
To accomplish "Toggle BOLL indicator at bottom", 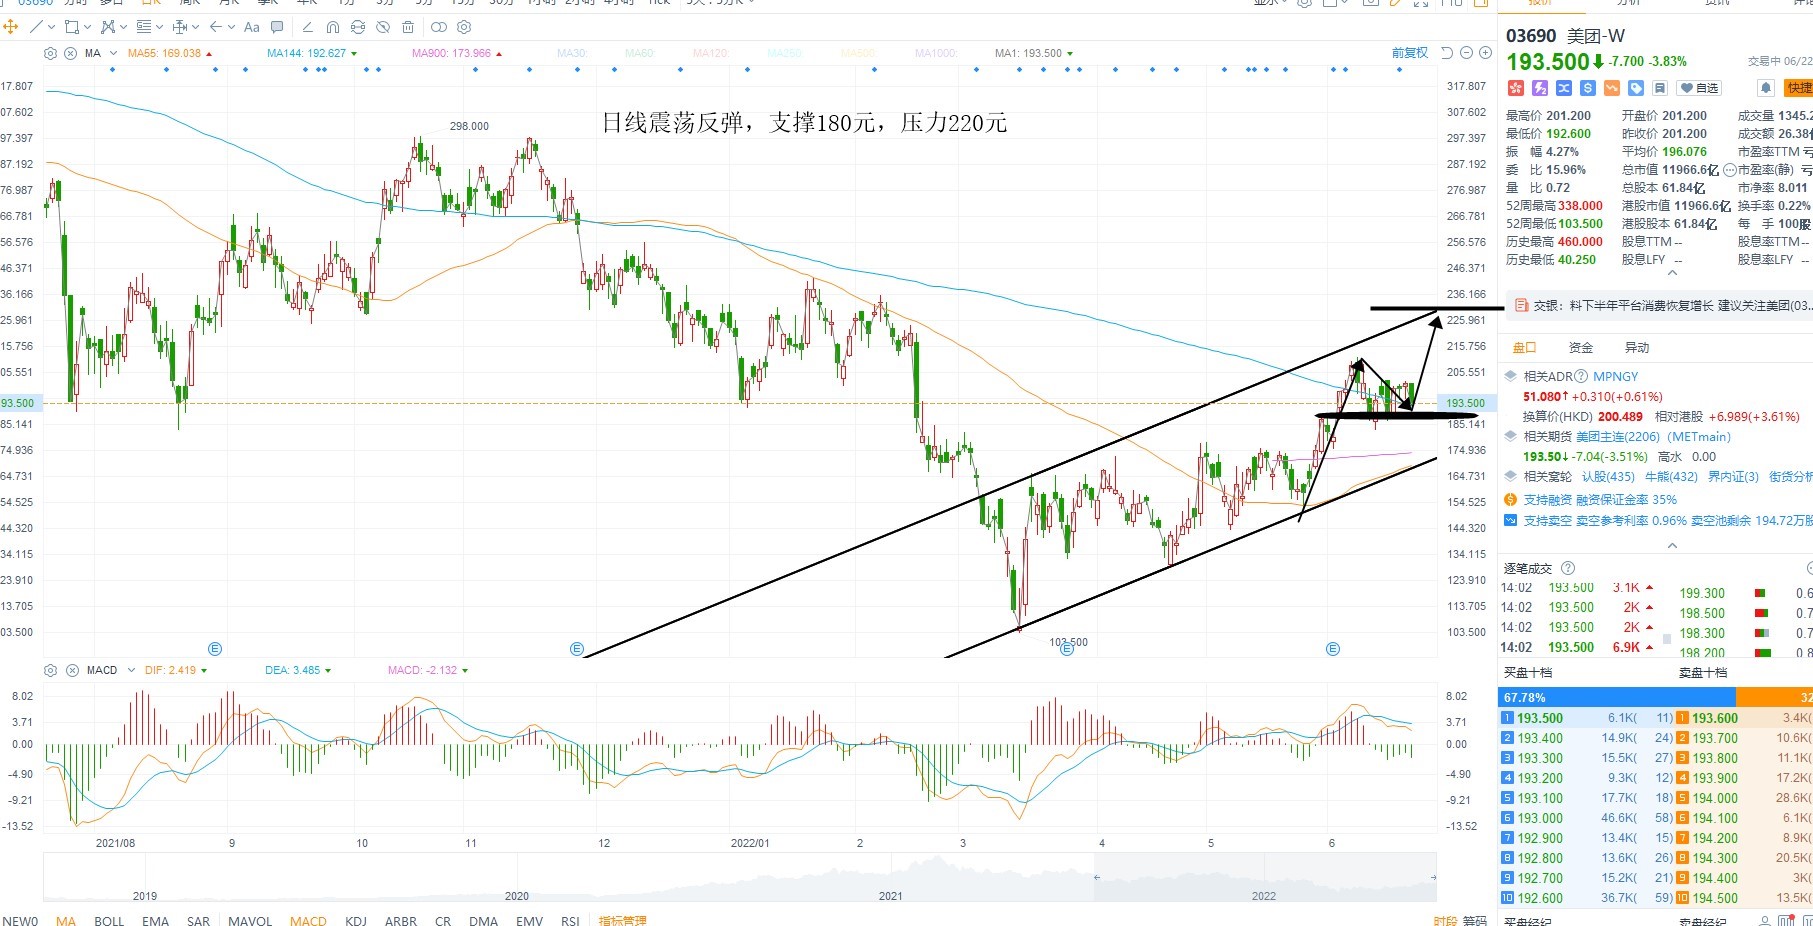I will tap(109, 920).
